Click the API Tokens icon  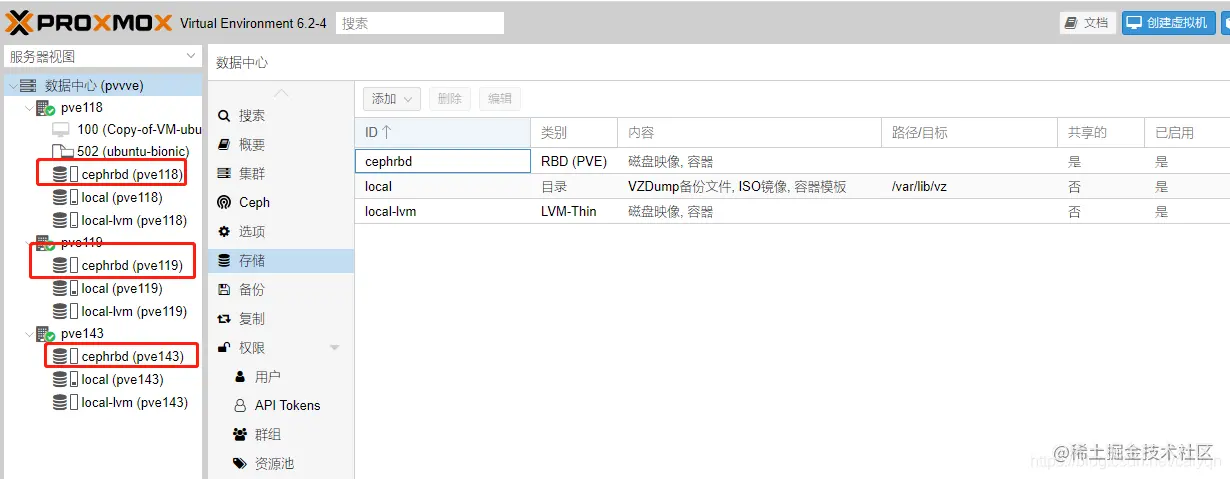pyautogui.click(x=240, y=405)
